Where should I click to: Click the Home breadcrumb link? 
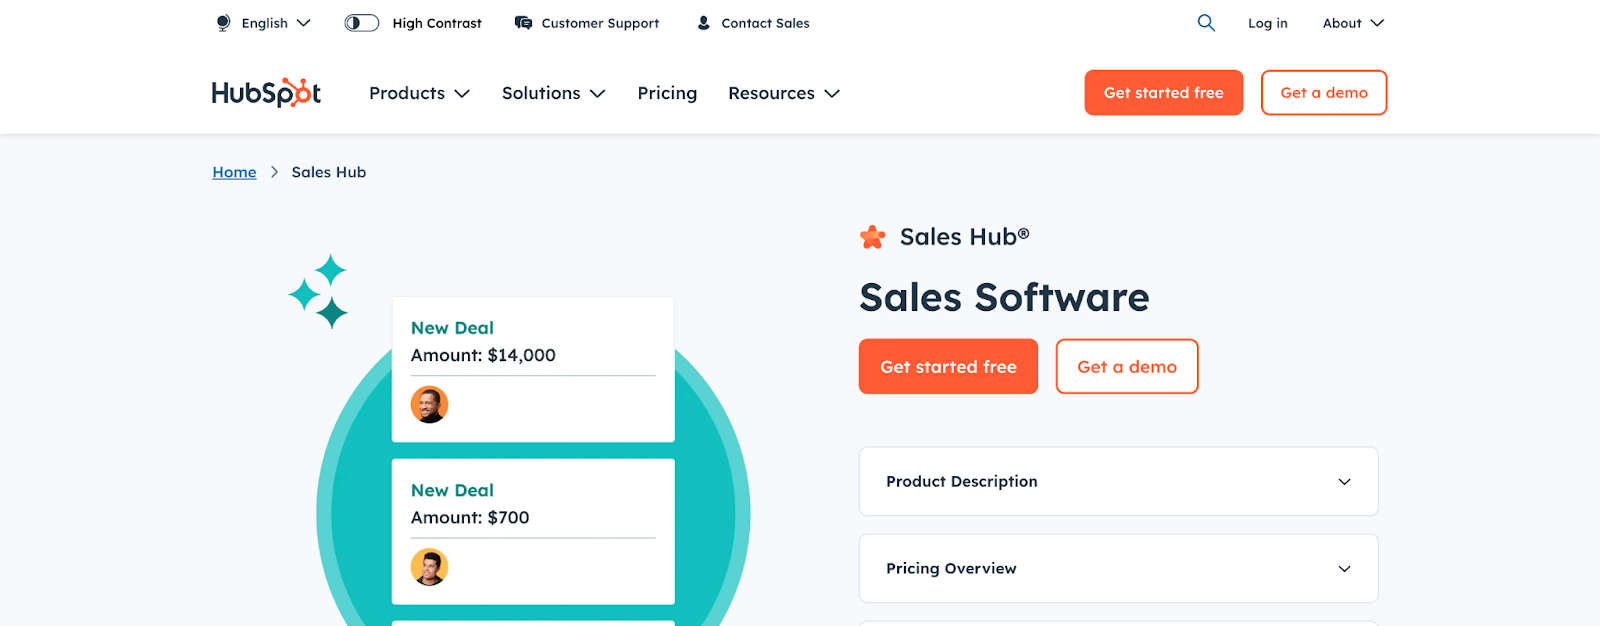234,172
